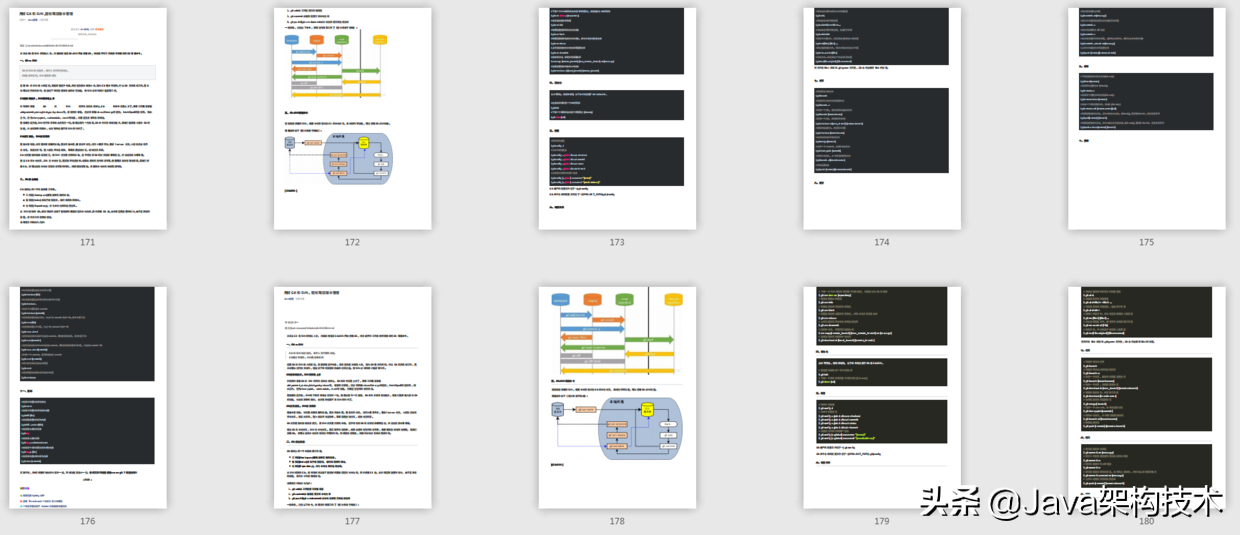
Task: Select the page 176 thumbnail
Action: pos(88,397)
